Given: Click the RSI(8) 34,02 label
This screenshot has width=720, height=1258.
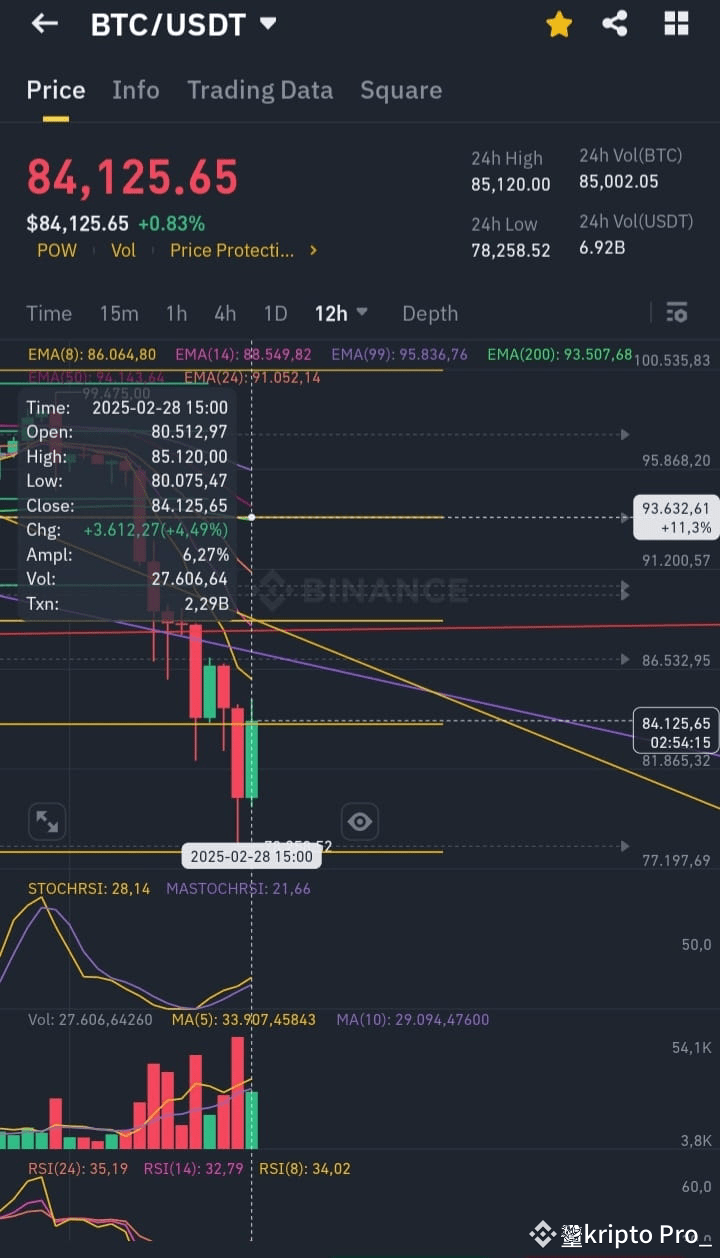Looking at the screenshot, I should coord(305,1168).
